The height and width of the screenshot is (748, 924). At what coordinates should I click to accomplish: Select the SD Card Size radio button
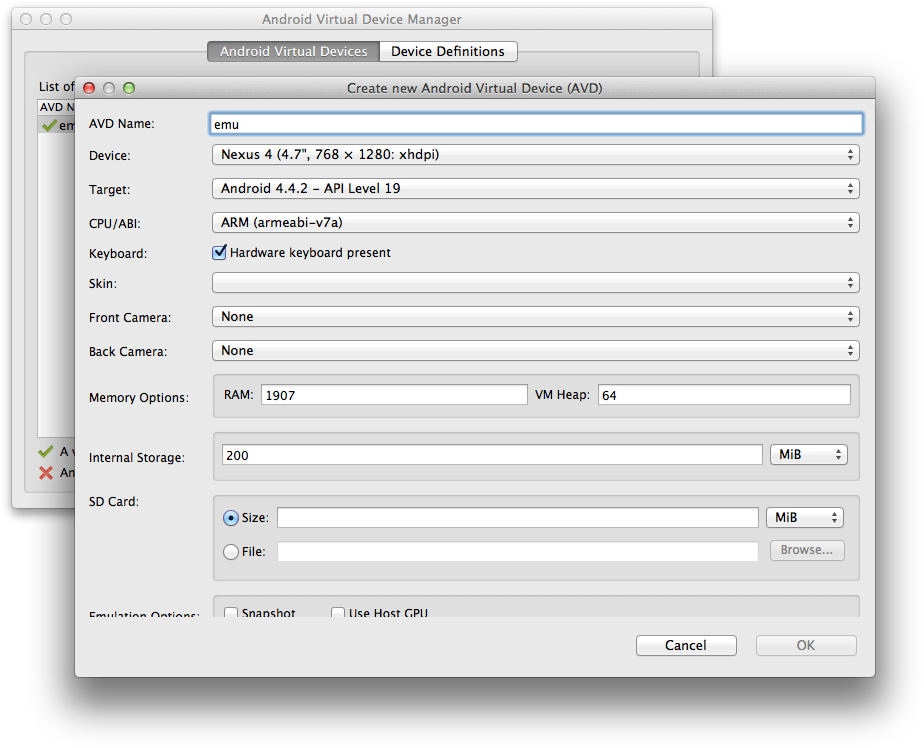click(x=231, y=518)
